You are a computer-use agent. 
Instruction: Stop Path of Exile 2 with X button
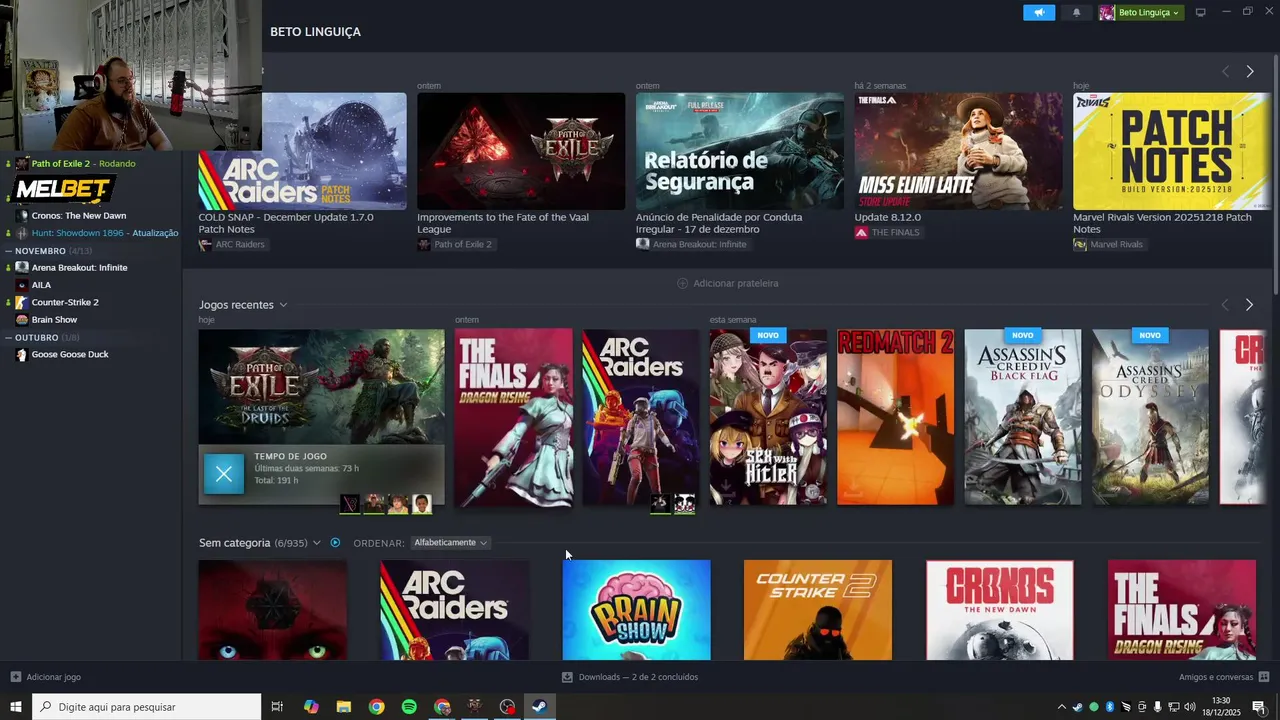tap(224, 474)
